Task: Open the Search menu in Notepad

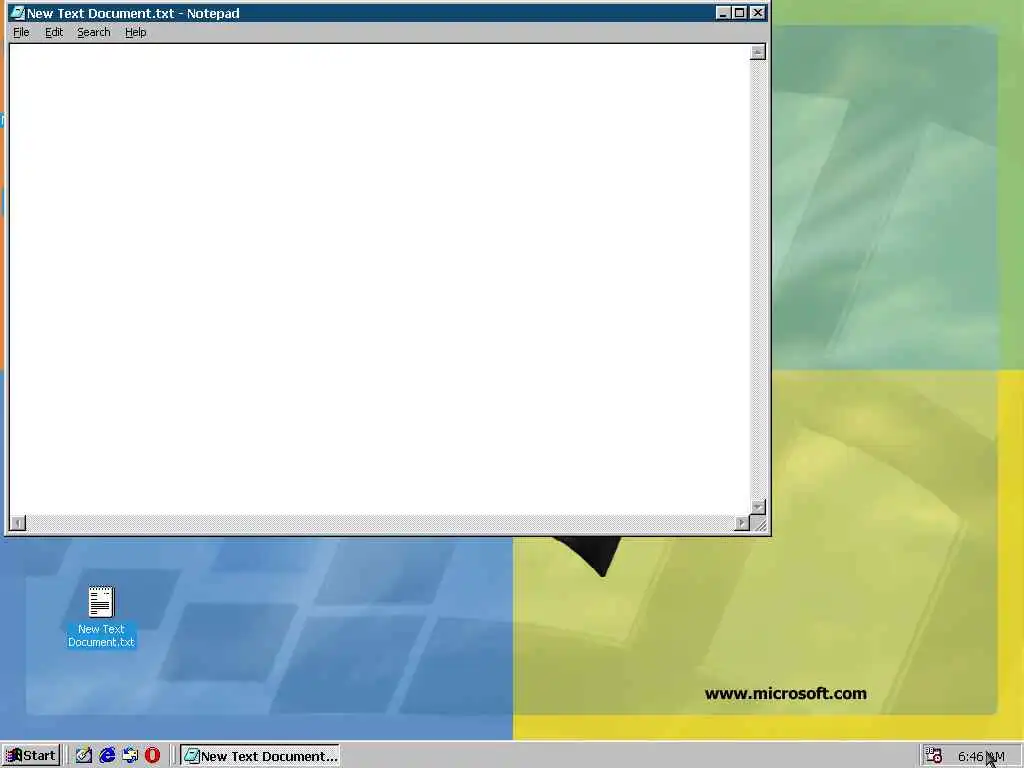Action: coord(93,32)
